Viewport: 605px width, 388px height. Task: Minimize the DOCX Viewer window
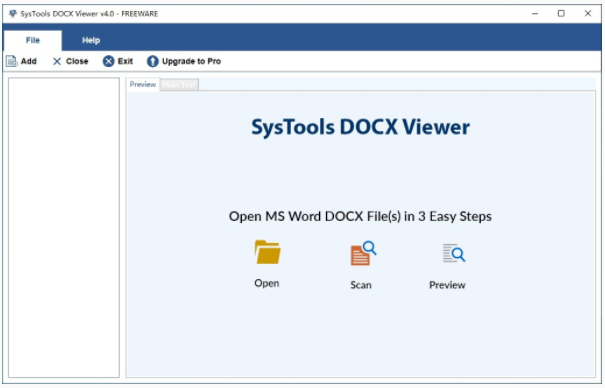tap(535, 13)
